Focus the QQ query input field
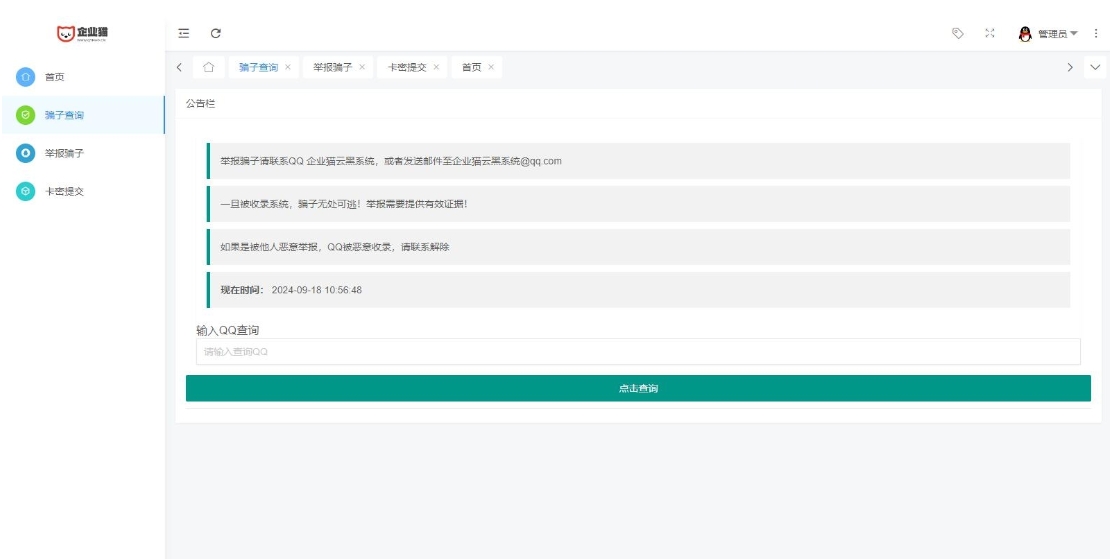Viewport: 1110px width, 559px height. tap(638, 352)
